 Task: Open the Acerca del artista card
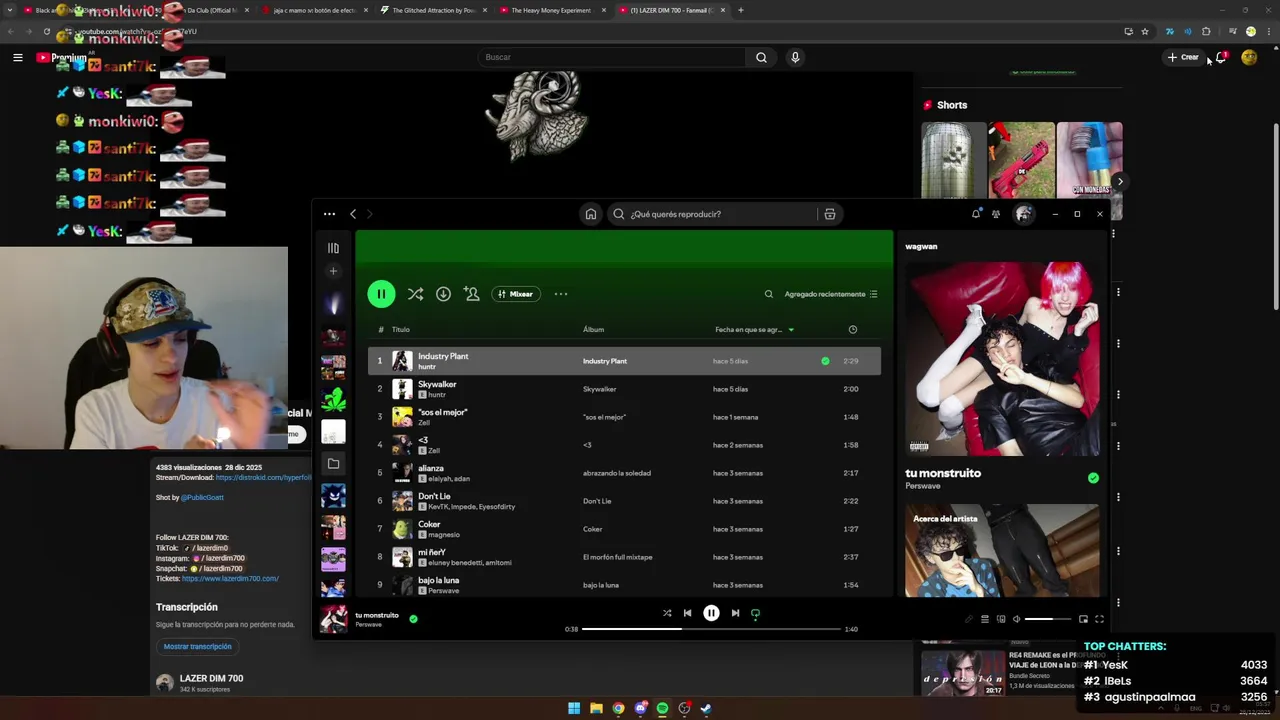pos(1002,550)
